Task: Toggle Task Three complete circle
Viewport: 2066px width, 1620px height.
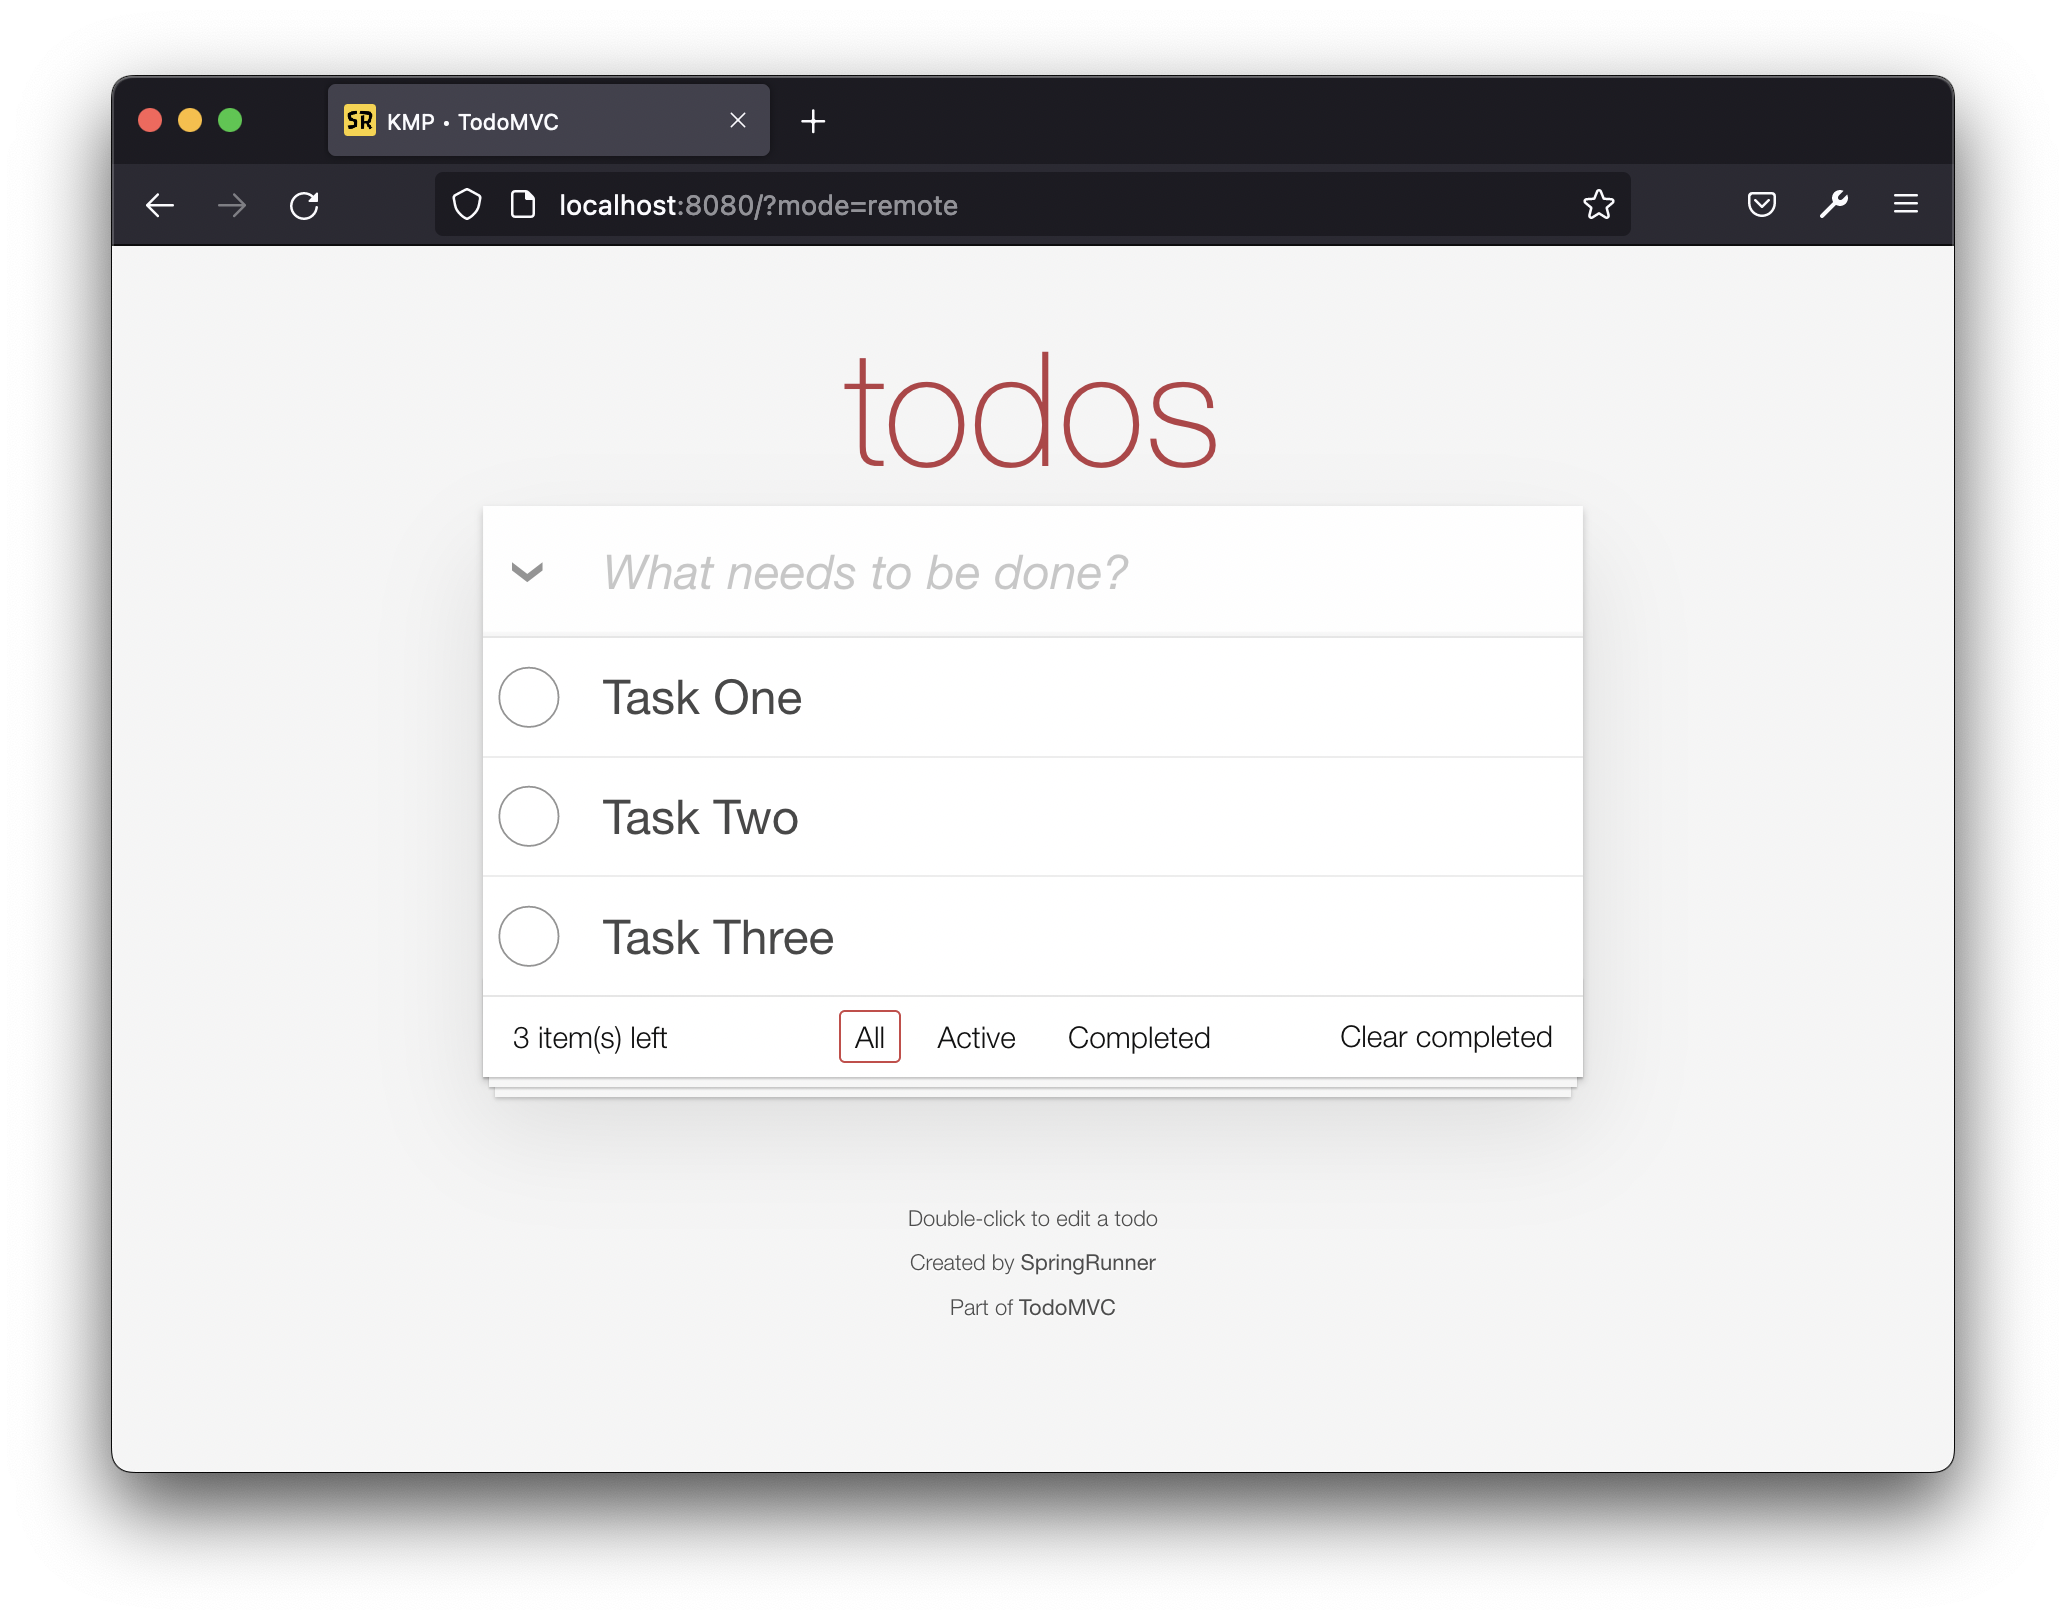Action: (529, 937)
